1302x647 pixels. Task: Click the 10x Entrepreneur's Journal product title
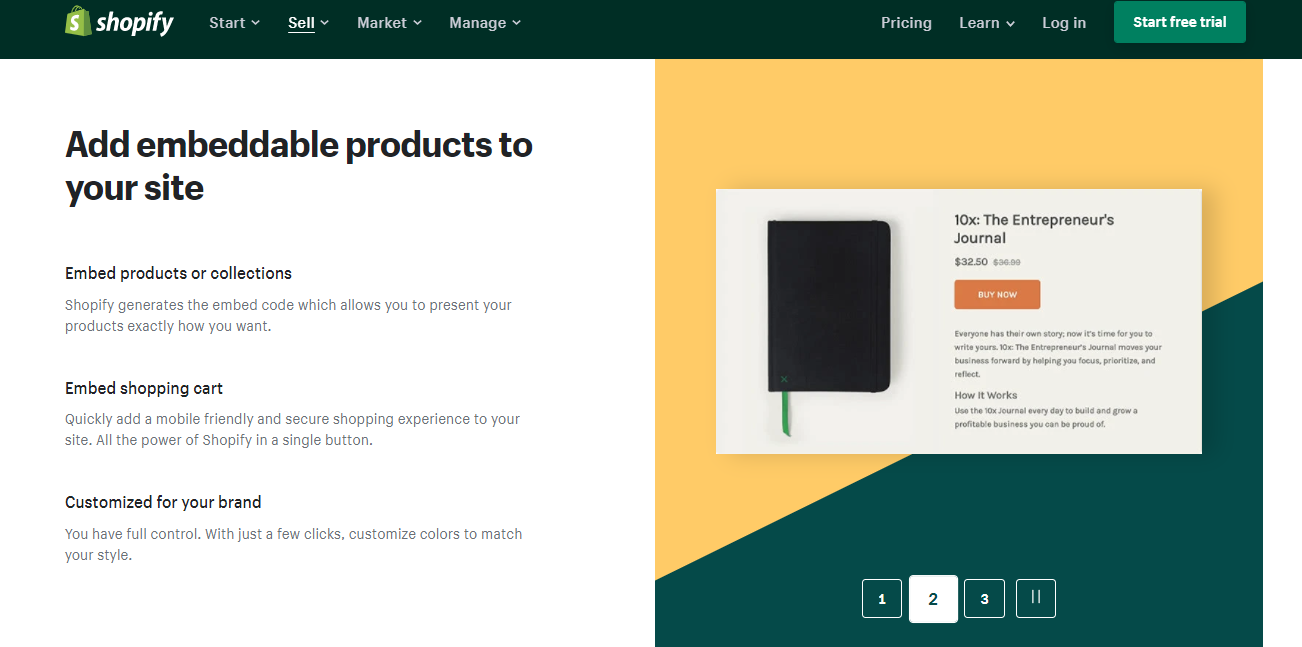coord(1033,229)
